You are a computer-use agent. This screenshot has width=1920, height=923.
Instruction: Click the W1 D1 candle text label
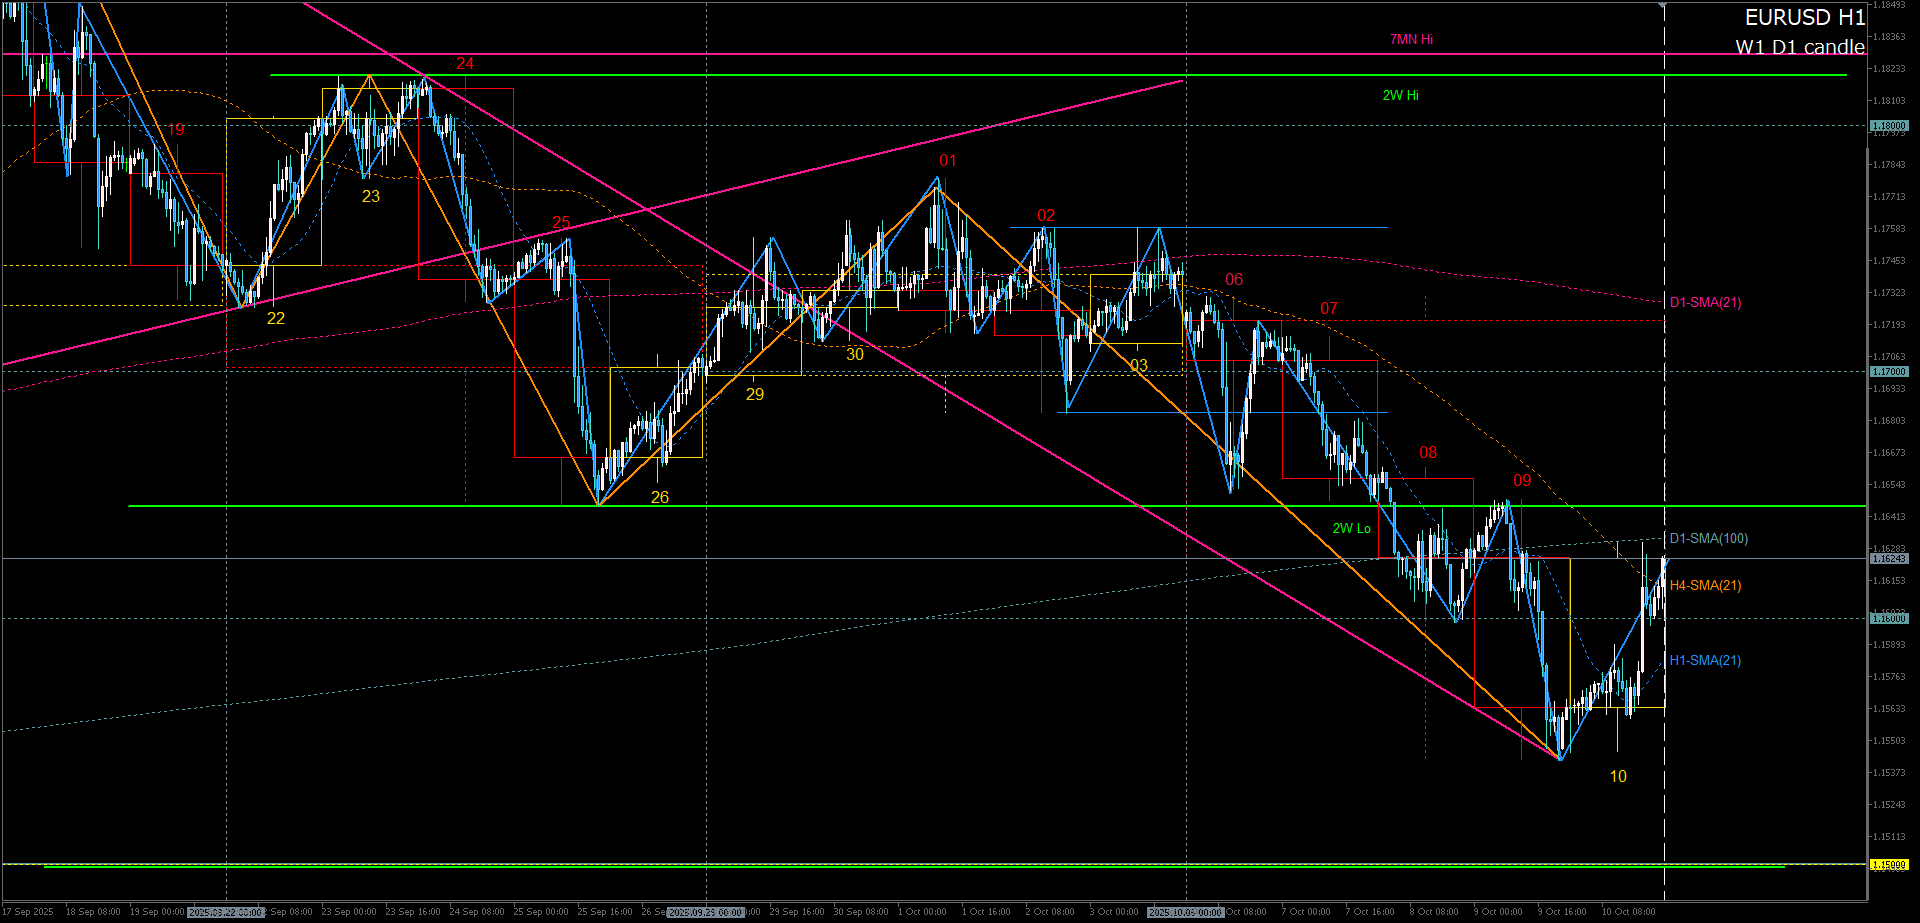pyautogui.click(x=1799, y=47)
